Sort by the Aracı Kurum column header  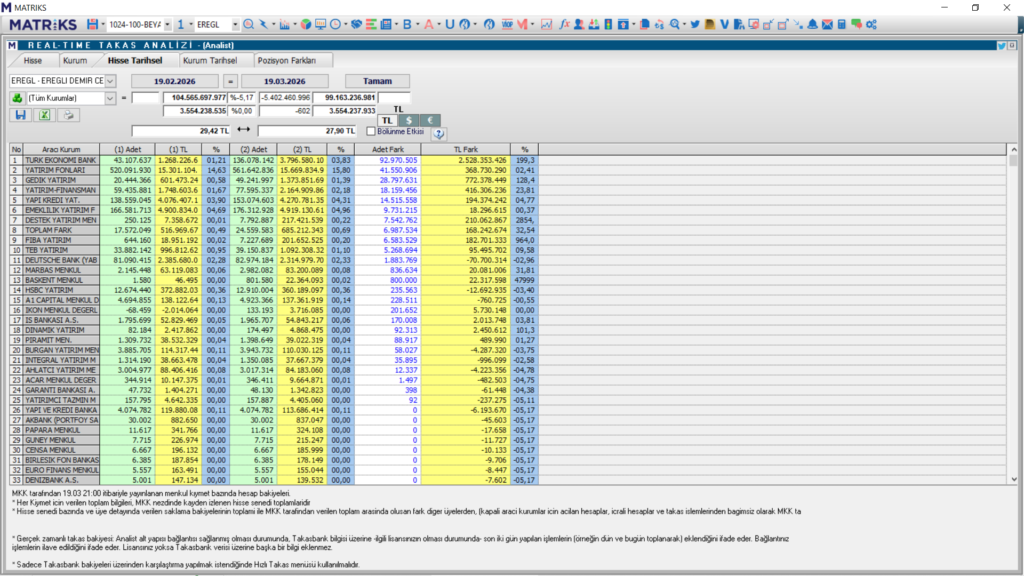click(x=61, y=150)
